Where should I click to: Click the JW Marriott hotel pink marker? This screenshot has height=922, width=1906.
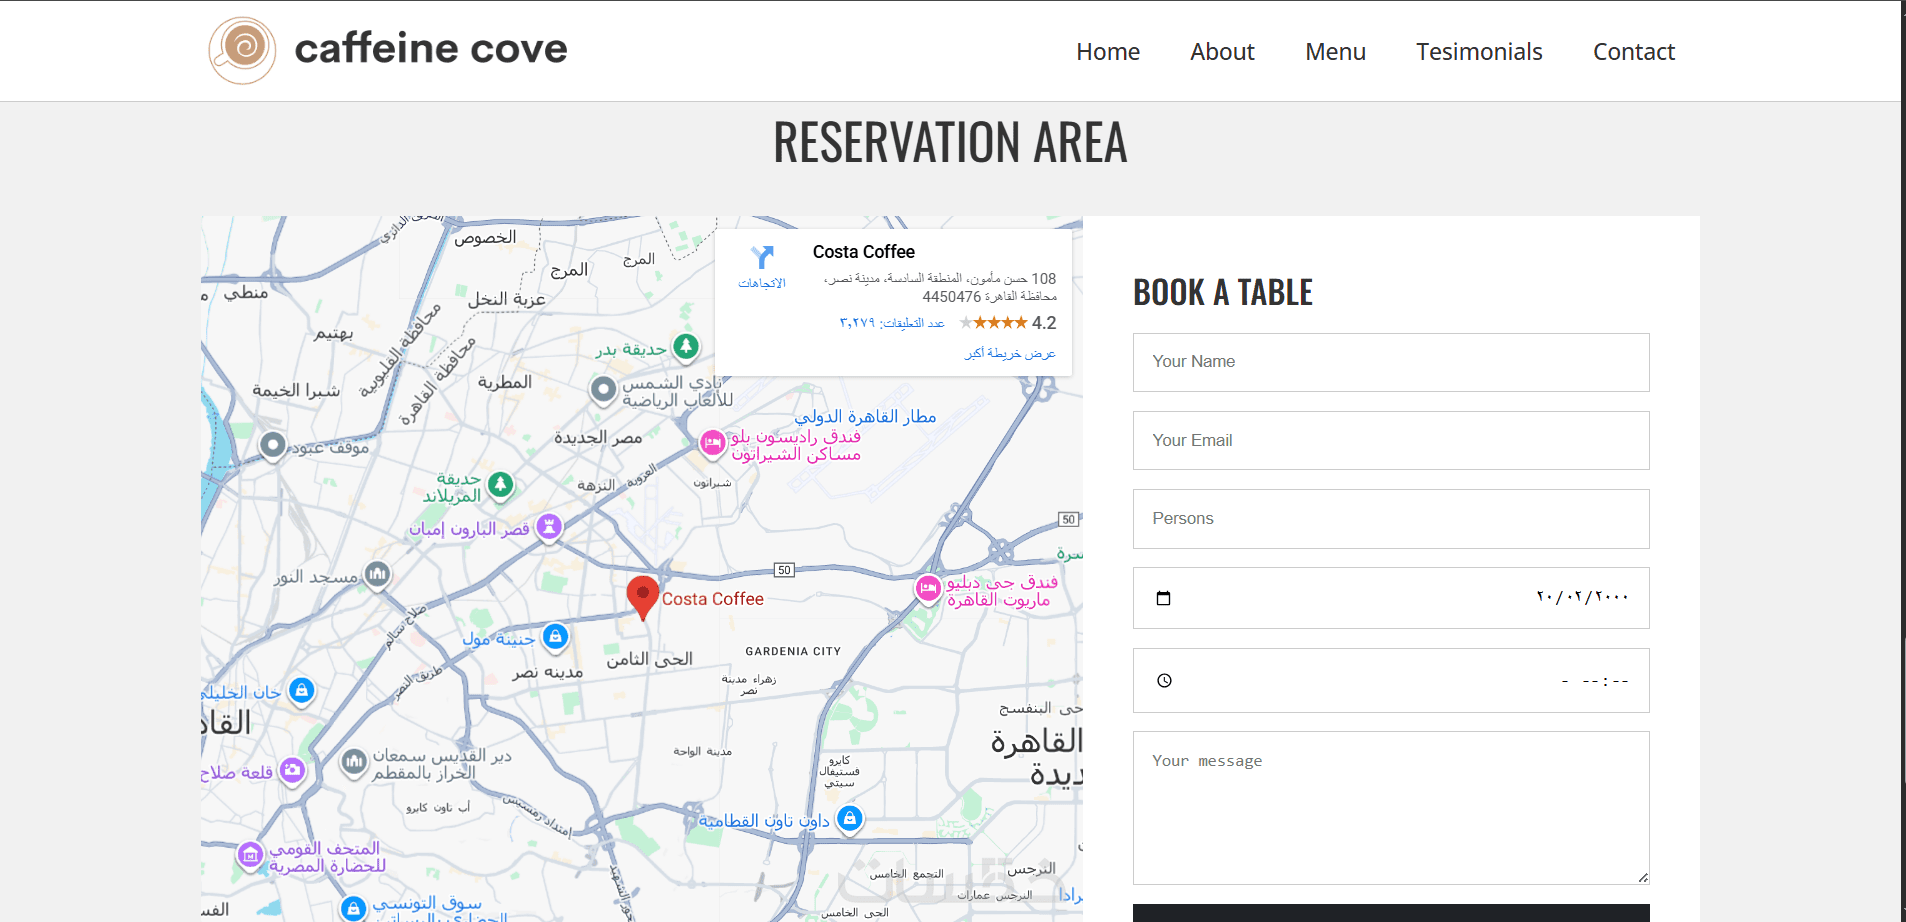coord(928,589)
